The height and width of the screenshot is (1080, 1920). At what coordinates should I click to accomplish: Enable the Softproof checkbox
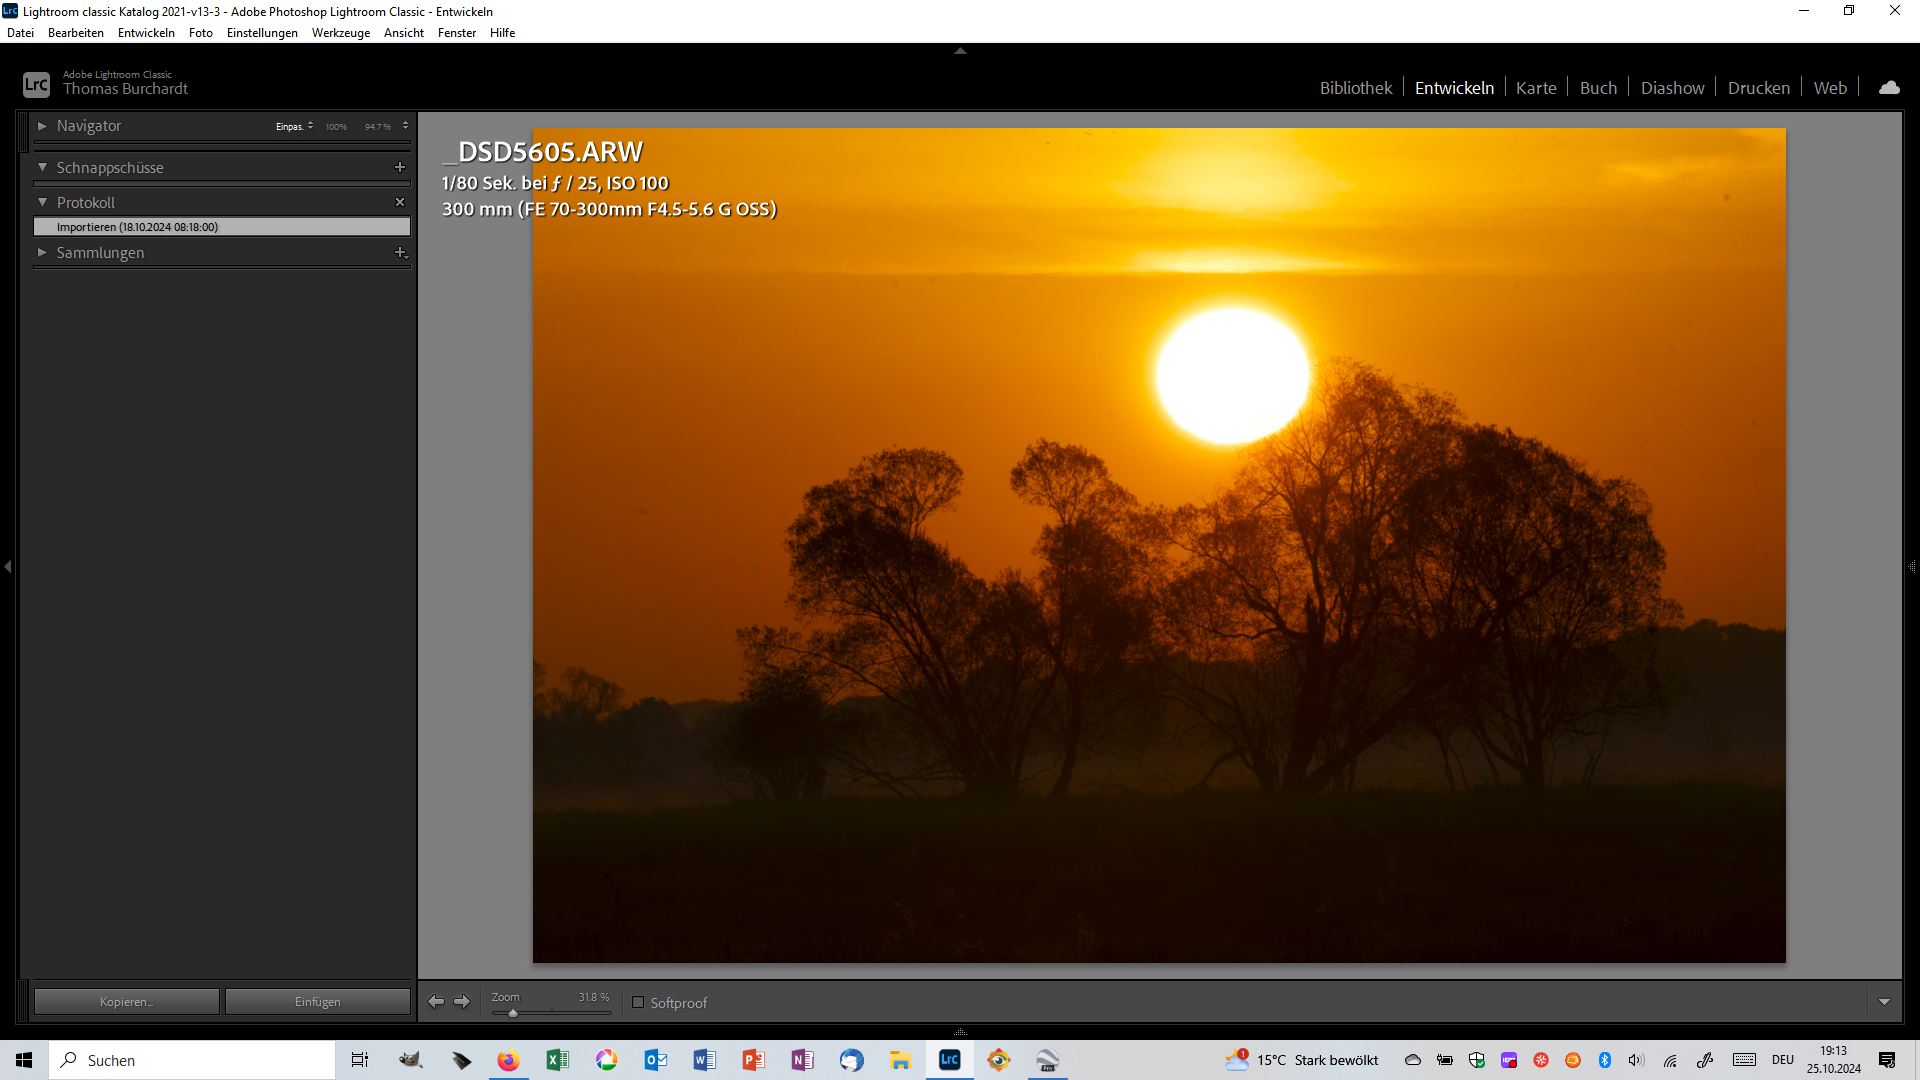638,1002
